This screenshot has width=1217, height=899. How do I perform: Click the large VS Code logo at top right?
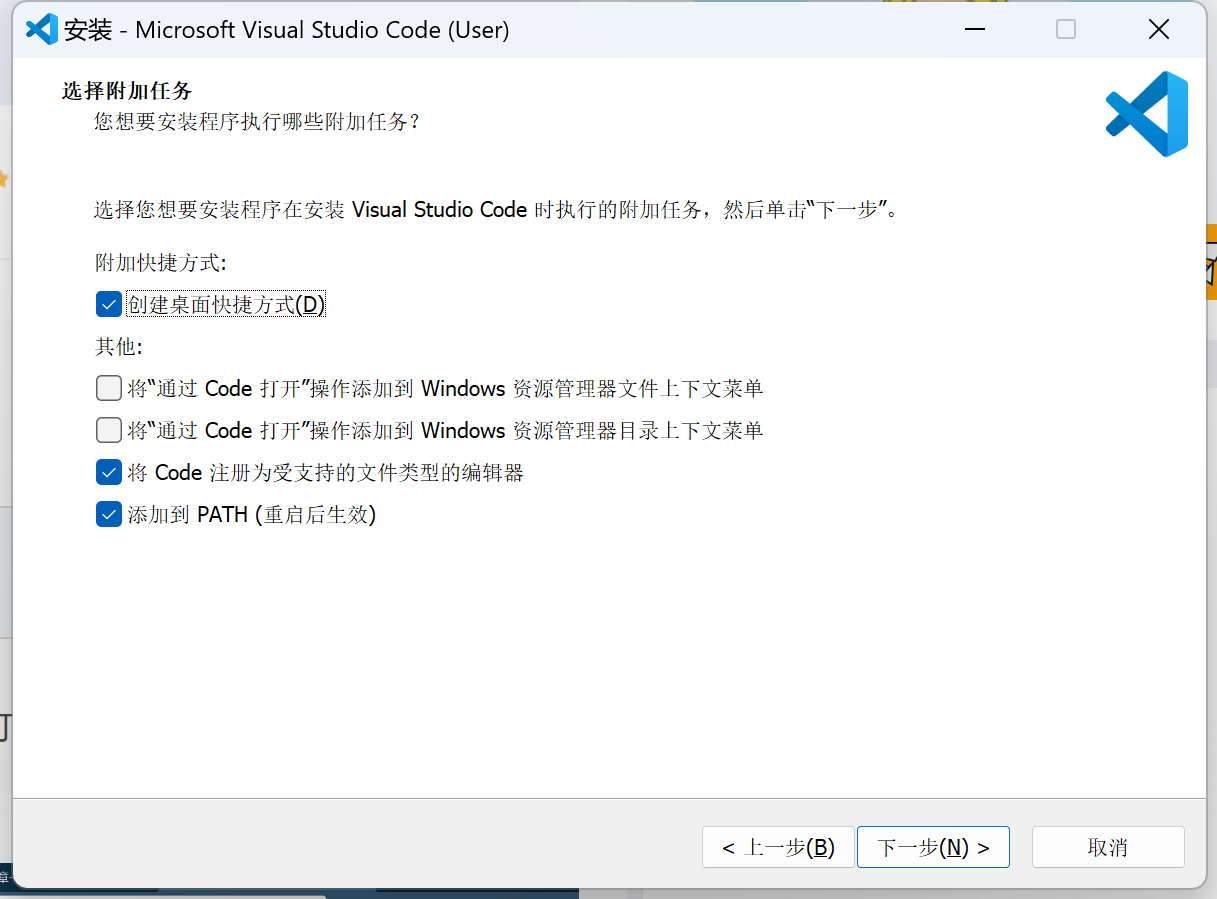(x=1147, y=114)
